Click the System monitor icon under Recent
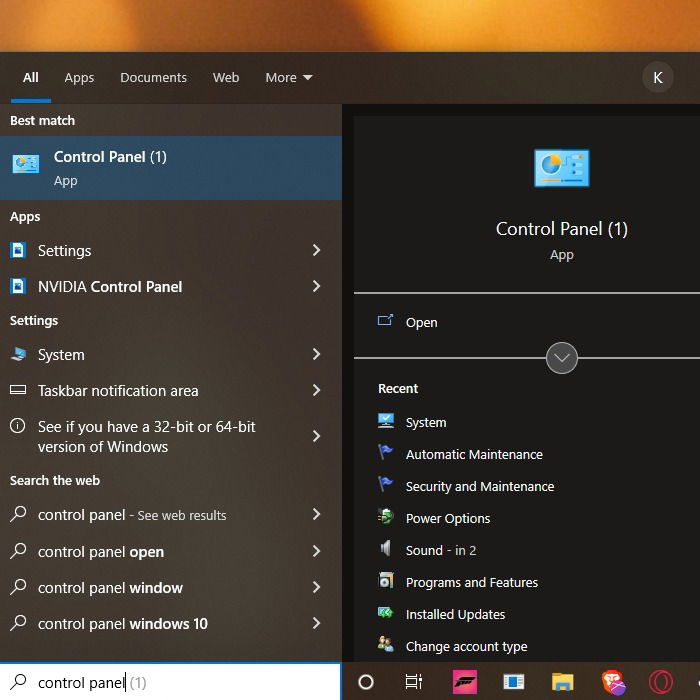 coord(386,421)
